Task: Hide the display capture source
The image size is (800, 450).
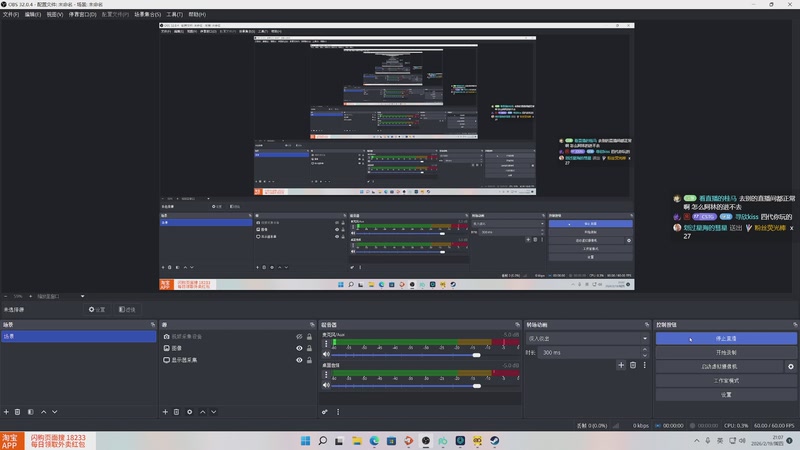Action: (299, 360)
